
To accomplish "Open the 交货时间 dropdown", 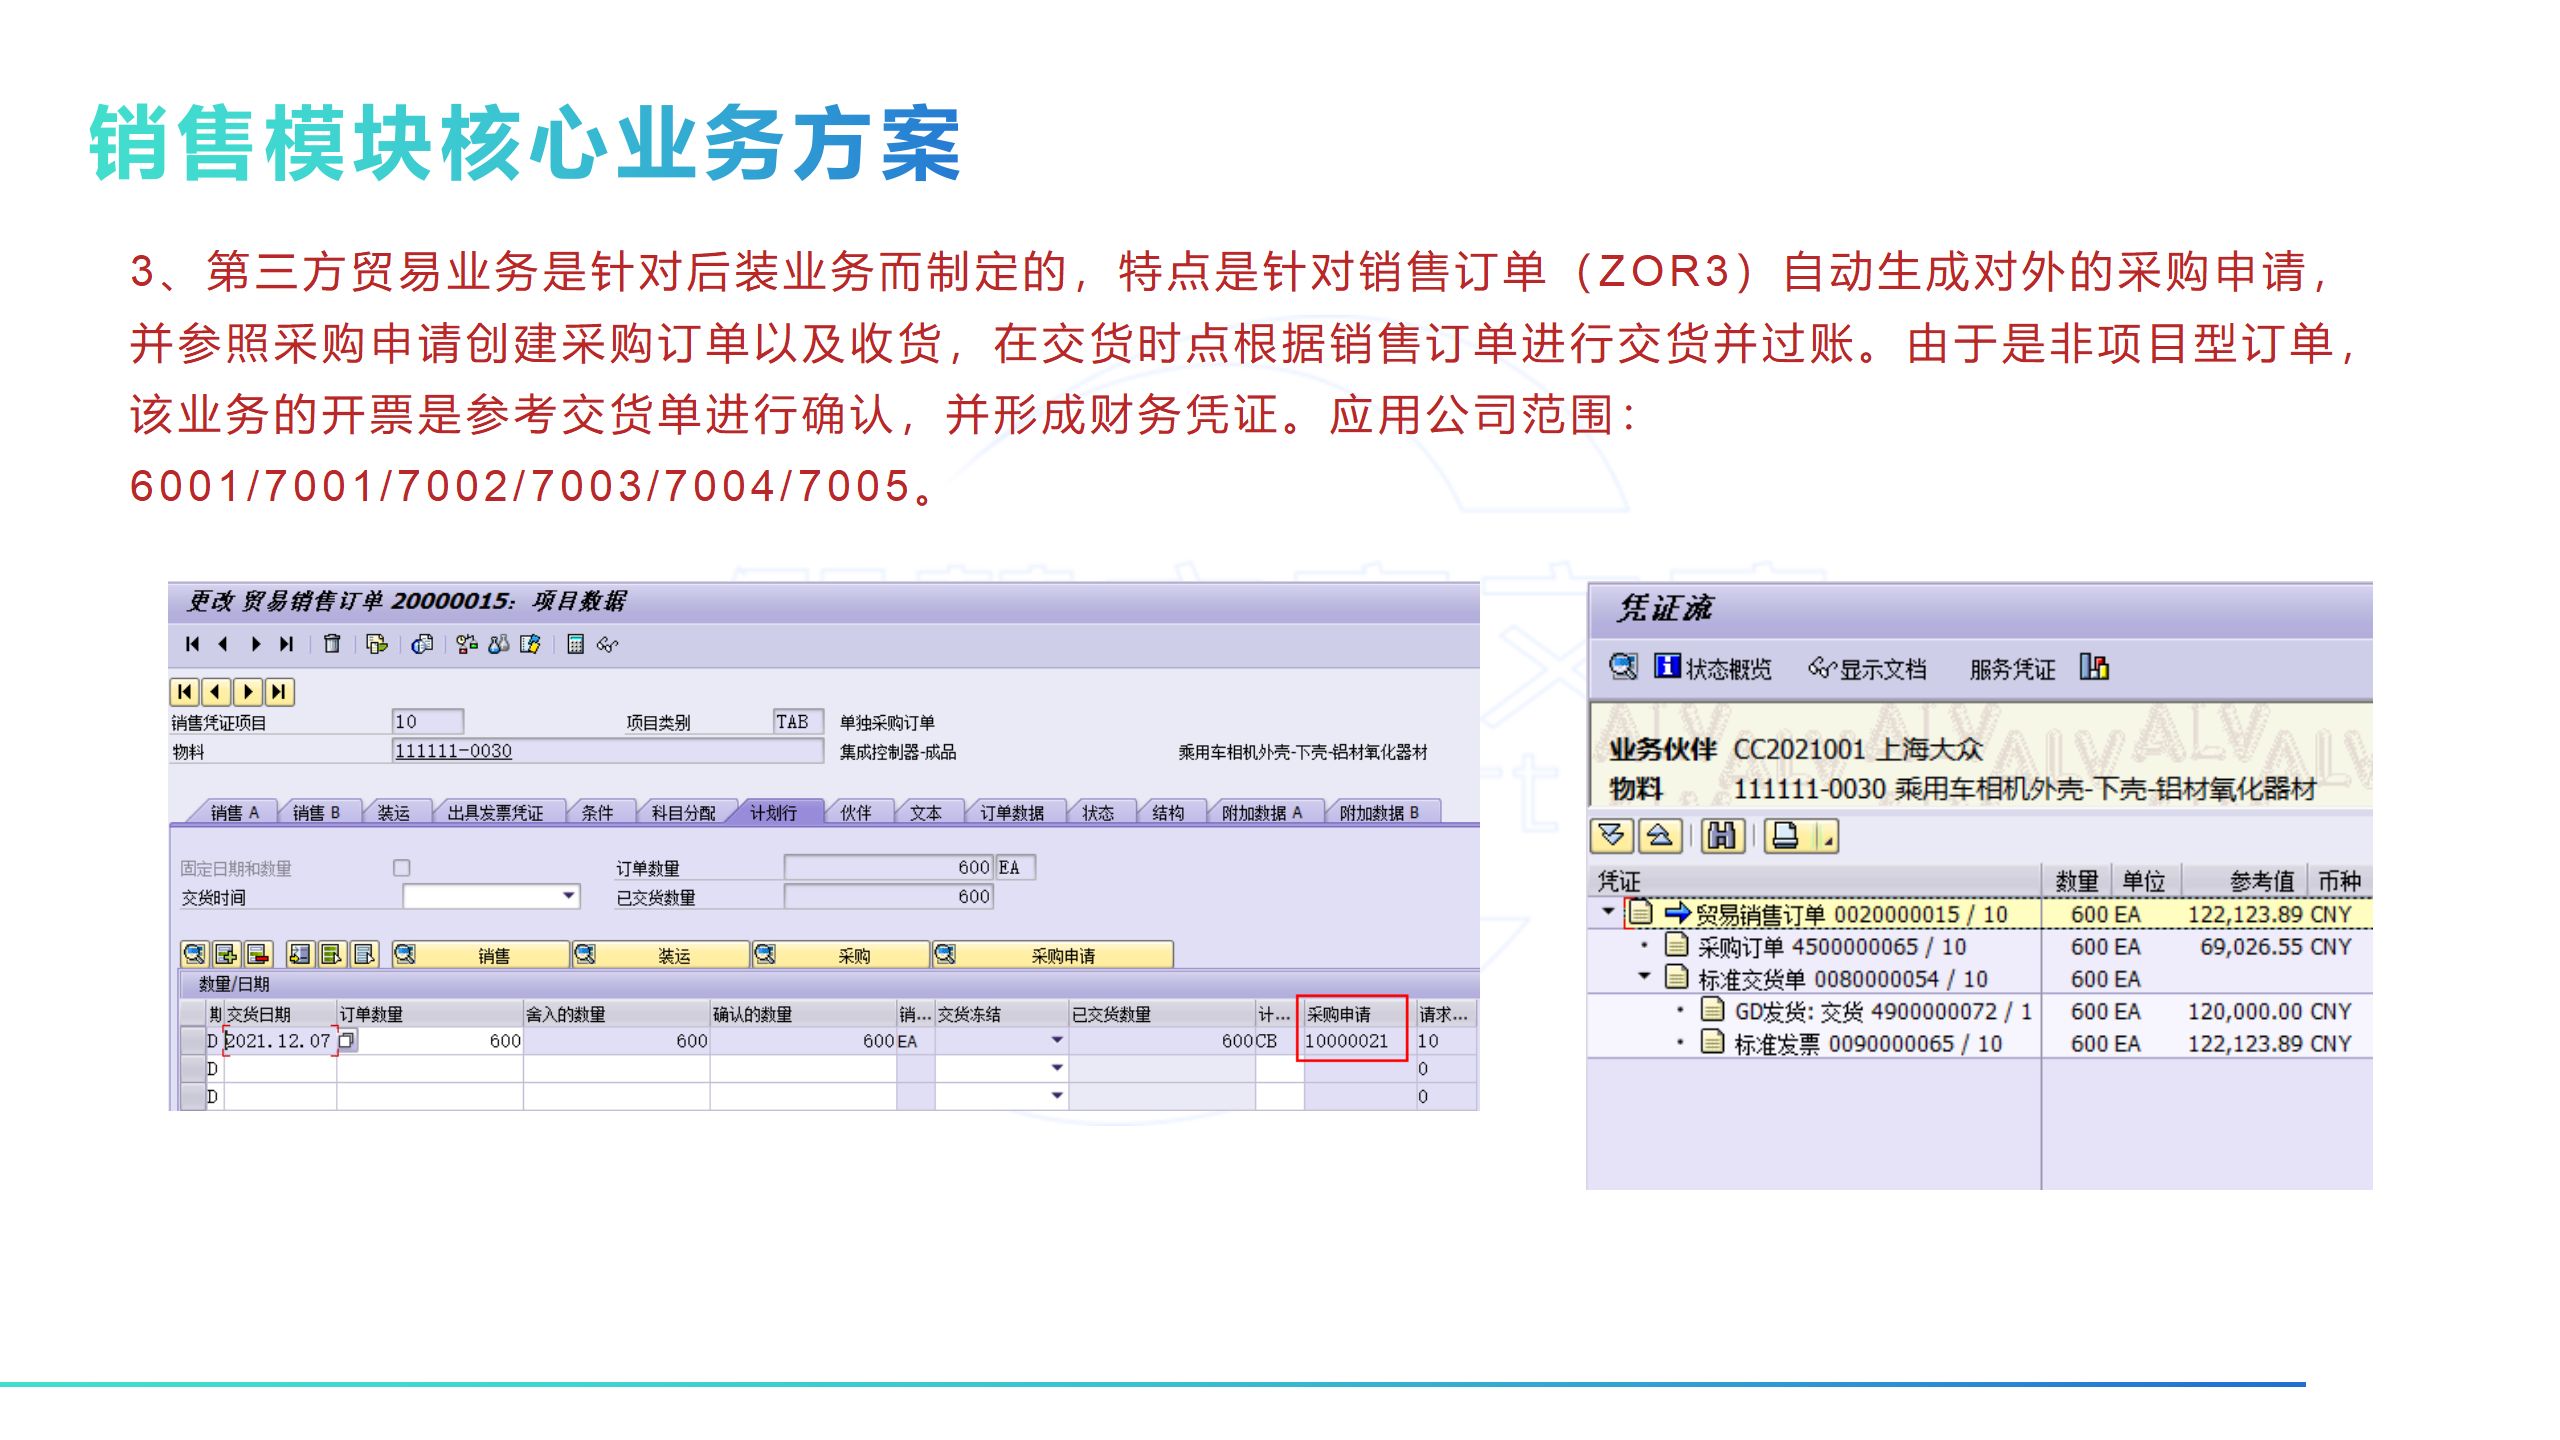I will tap(568, 896).
